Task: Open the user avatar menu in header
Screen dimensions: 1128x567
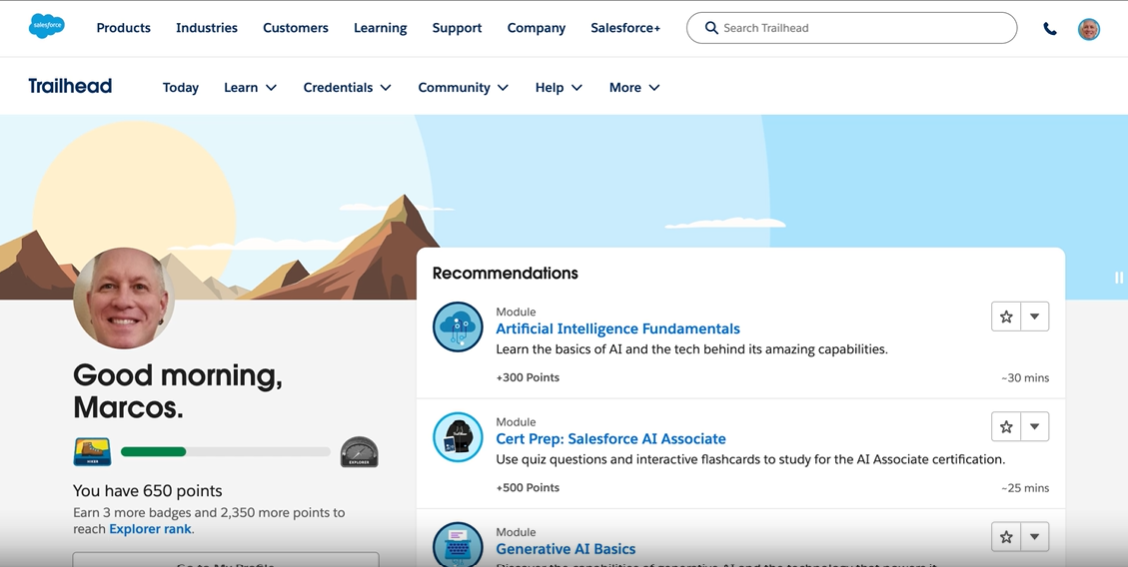Action: (1088, 29)
